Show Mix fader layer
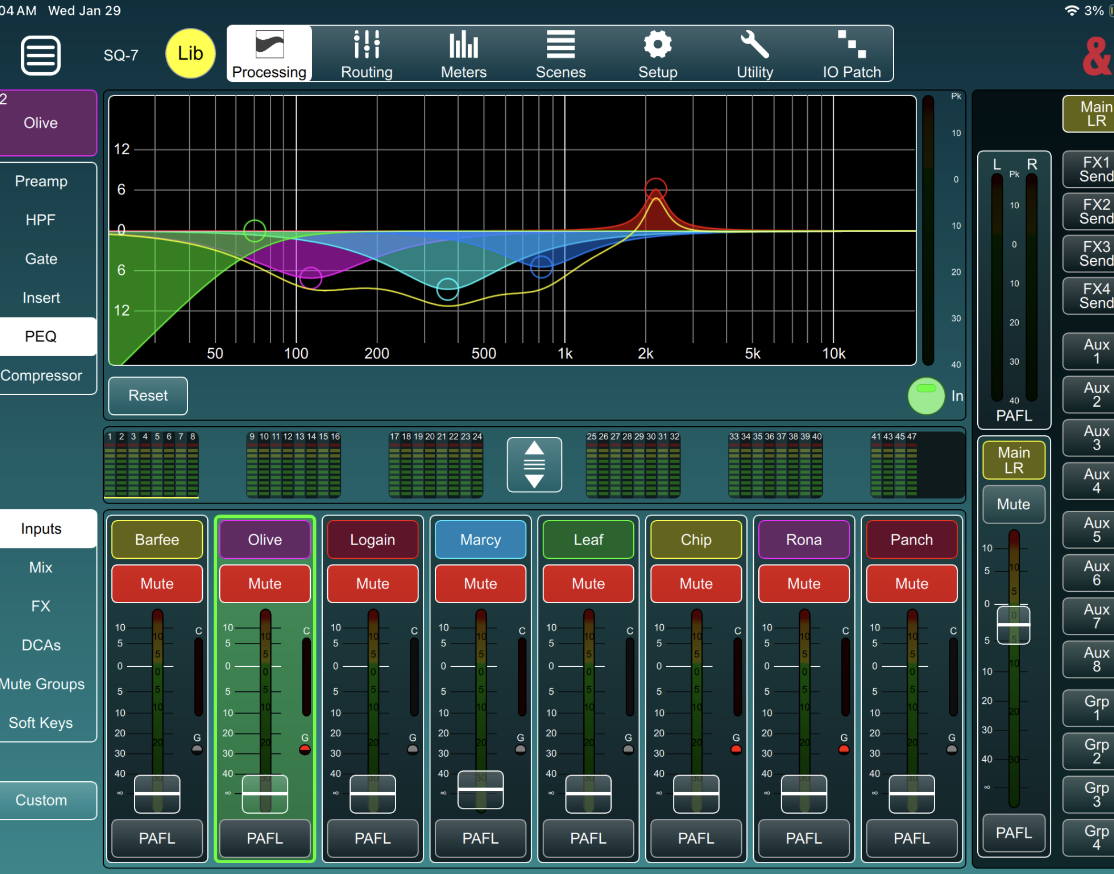 pyautogui.click(x=40, y=568)
